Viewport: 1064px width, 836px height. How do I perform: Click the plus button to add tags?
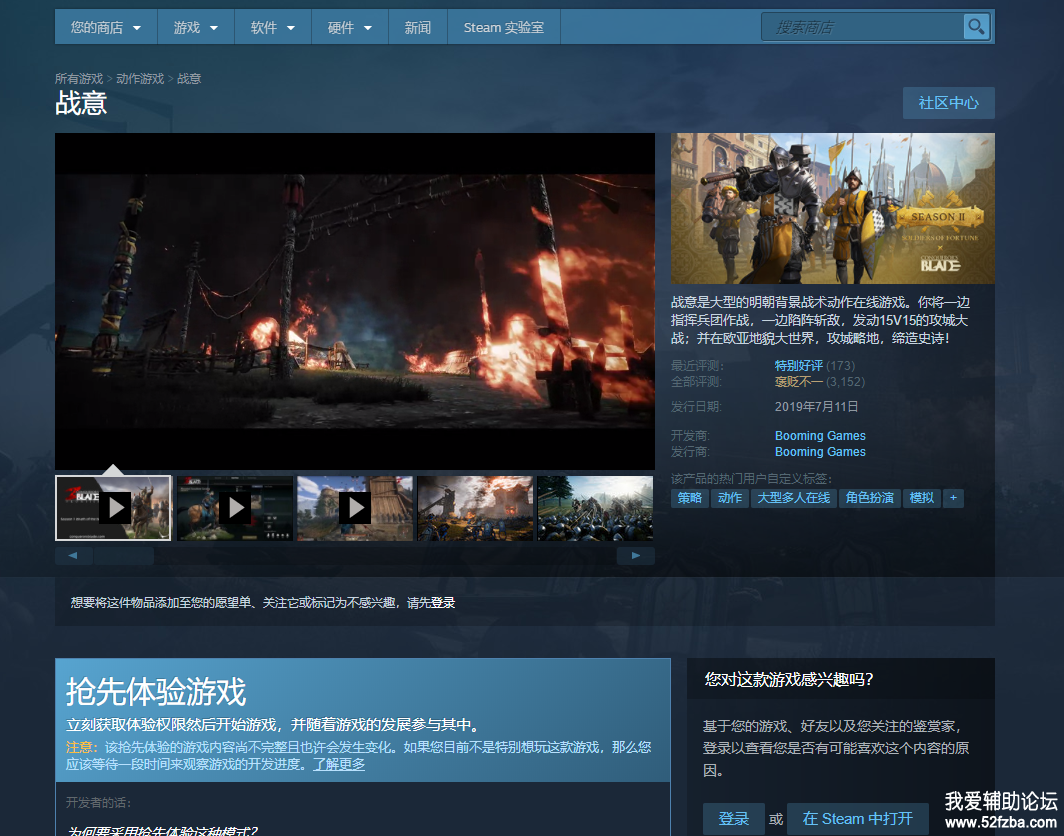[953, 498]
